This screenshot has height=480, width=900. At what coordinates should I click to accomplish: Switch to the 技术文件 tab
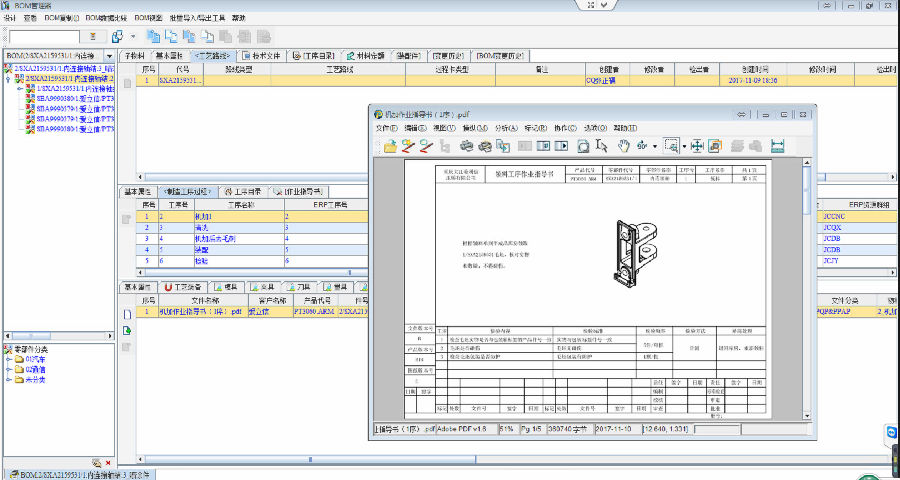(264, 55)
